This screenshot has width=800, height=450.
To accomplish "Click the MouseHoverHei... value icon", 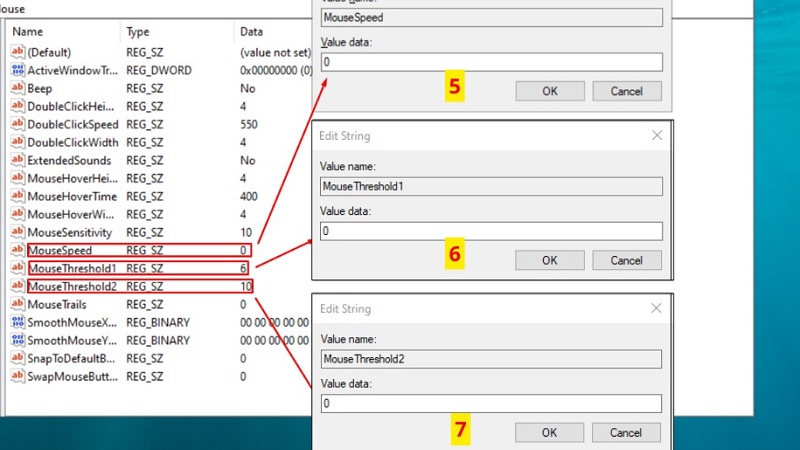I will (x=17, y=178).
